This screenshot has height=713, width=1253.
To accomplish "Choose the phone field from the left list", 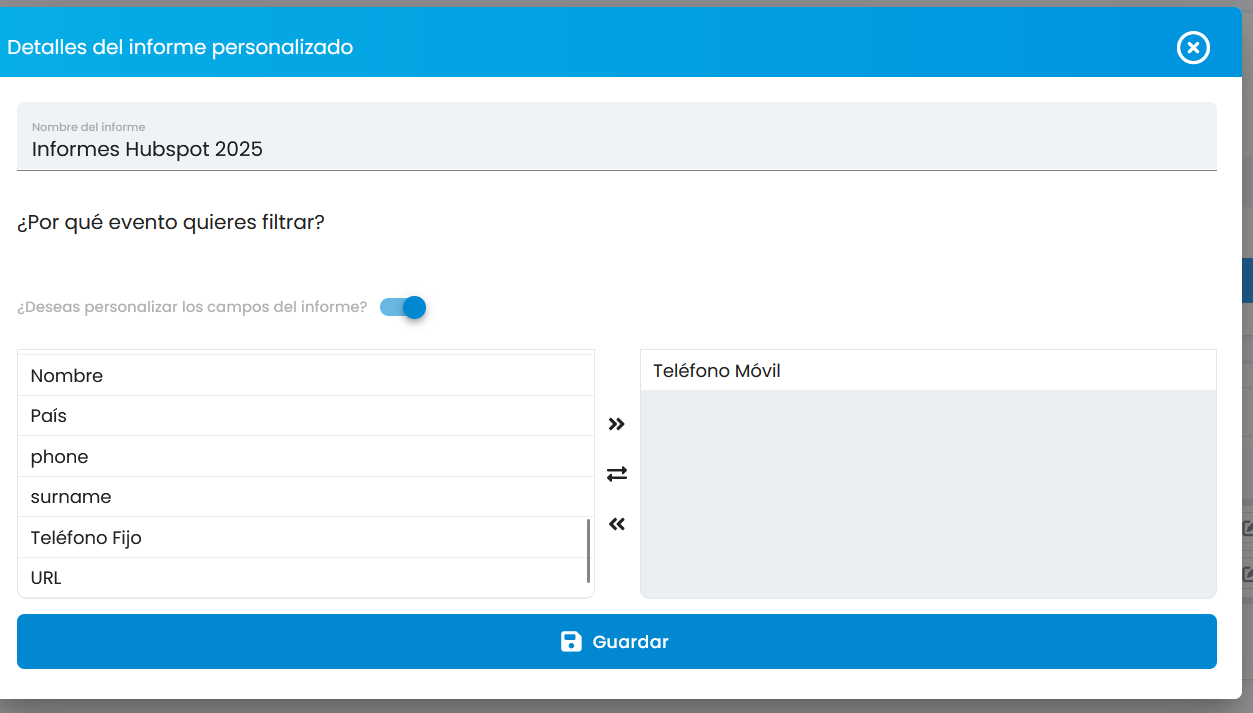I will pyautogui.click(x=60, y=457).
